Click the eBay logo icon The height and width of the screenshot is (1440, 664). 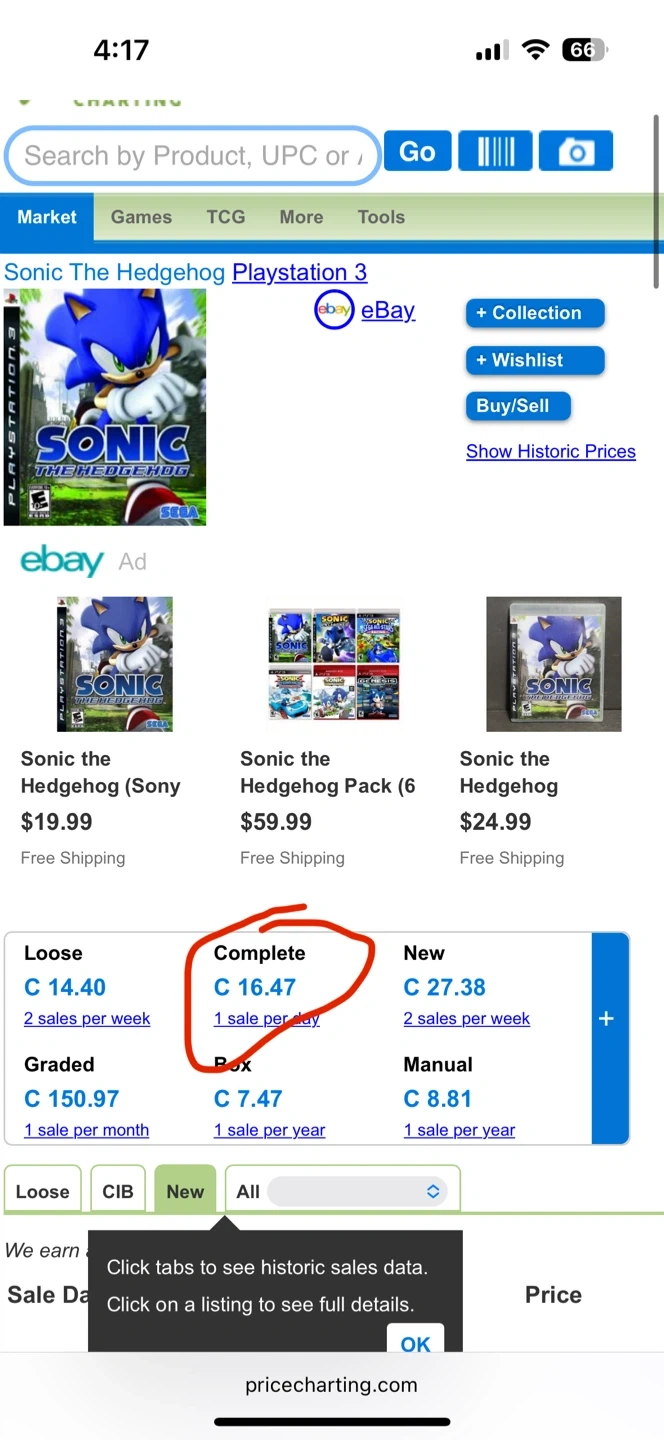334,310
